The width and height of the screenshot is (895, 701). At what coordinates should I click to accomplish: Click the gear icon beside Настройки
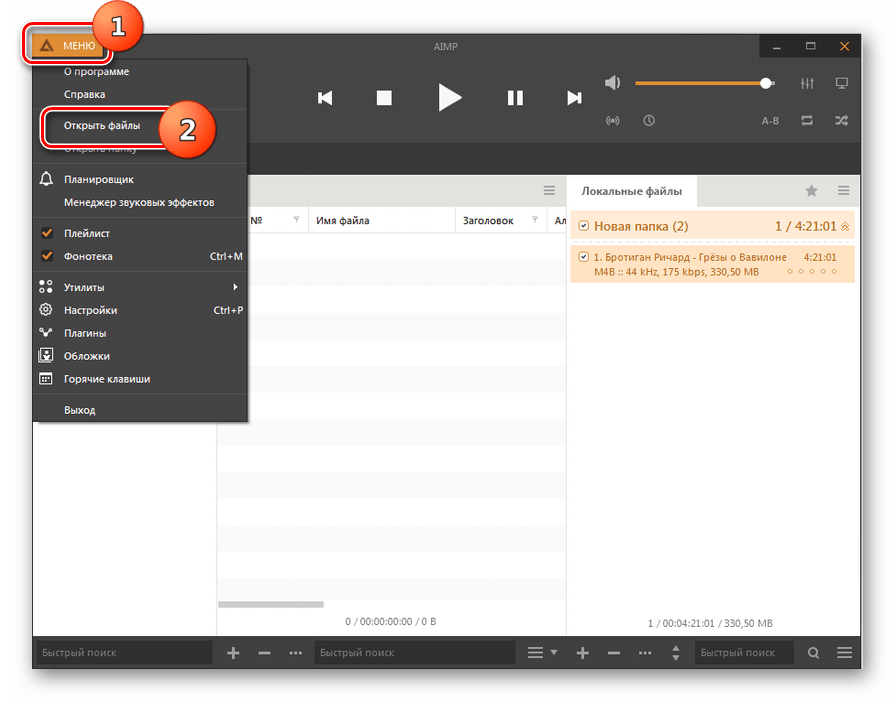tap(46, 309)
